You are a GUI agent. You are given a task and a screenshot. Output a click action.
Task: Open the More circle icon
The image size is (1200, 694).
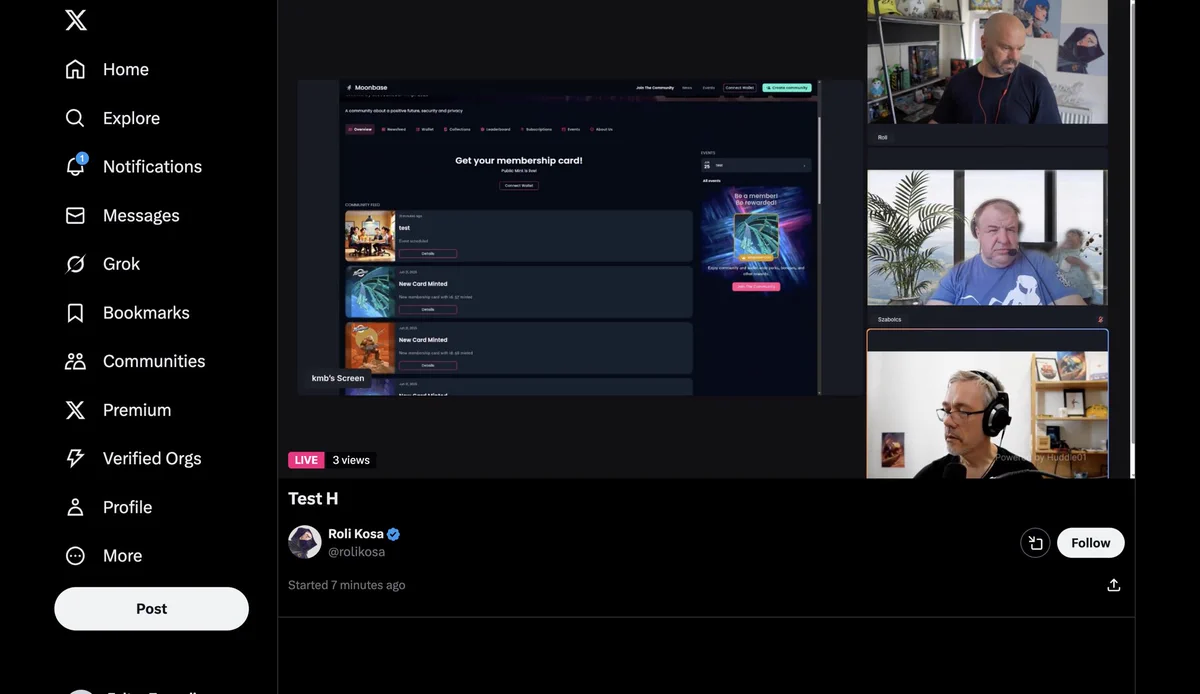click(75, 556)
